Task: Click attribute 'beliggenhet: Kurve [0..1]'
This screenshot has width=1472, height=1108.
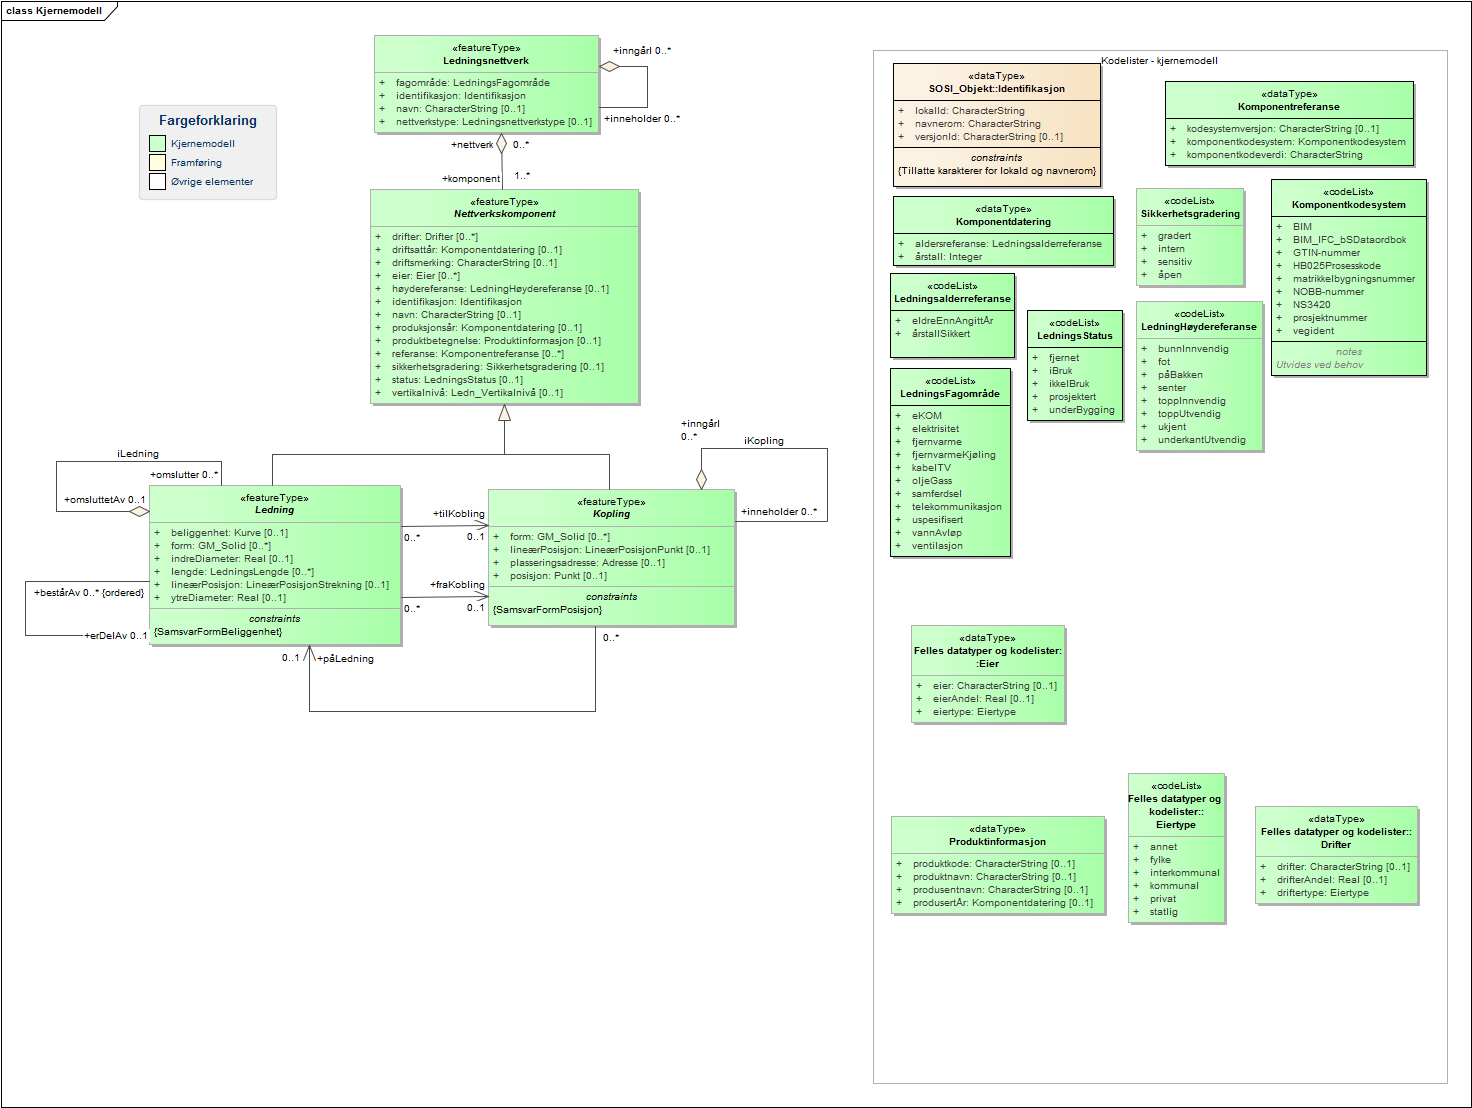Action: (x=229, y=533)
